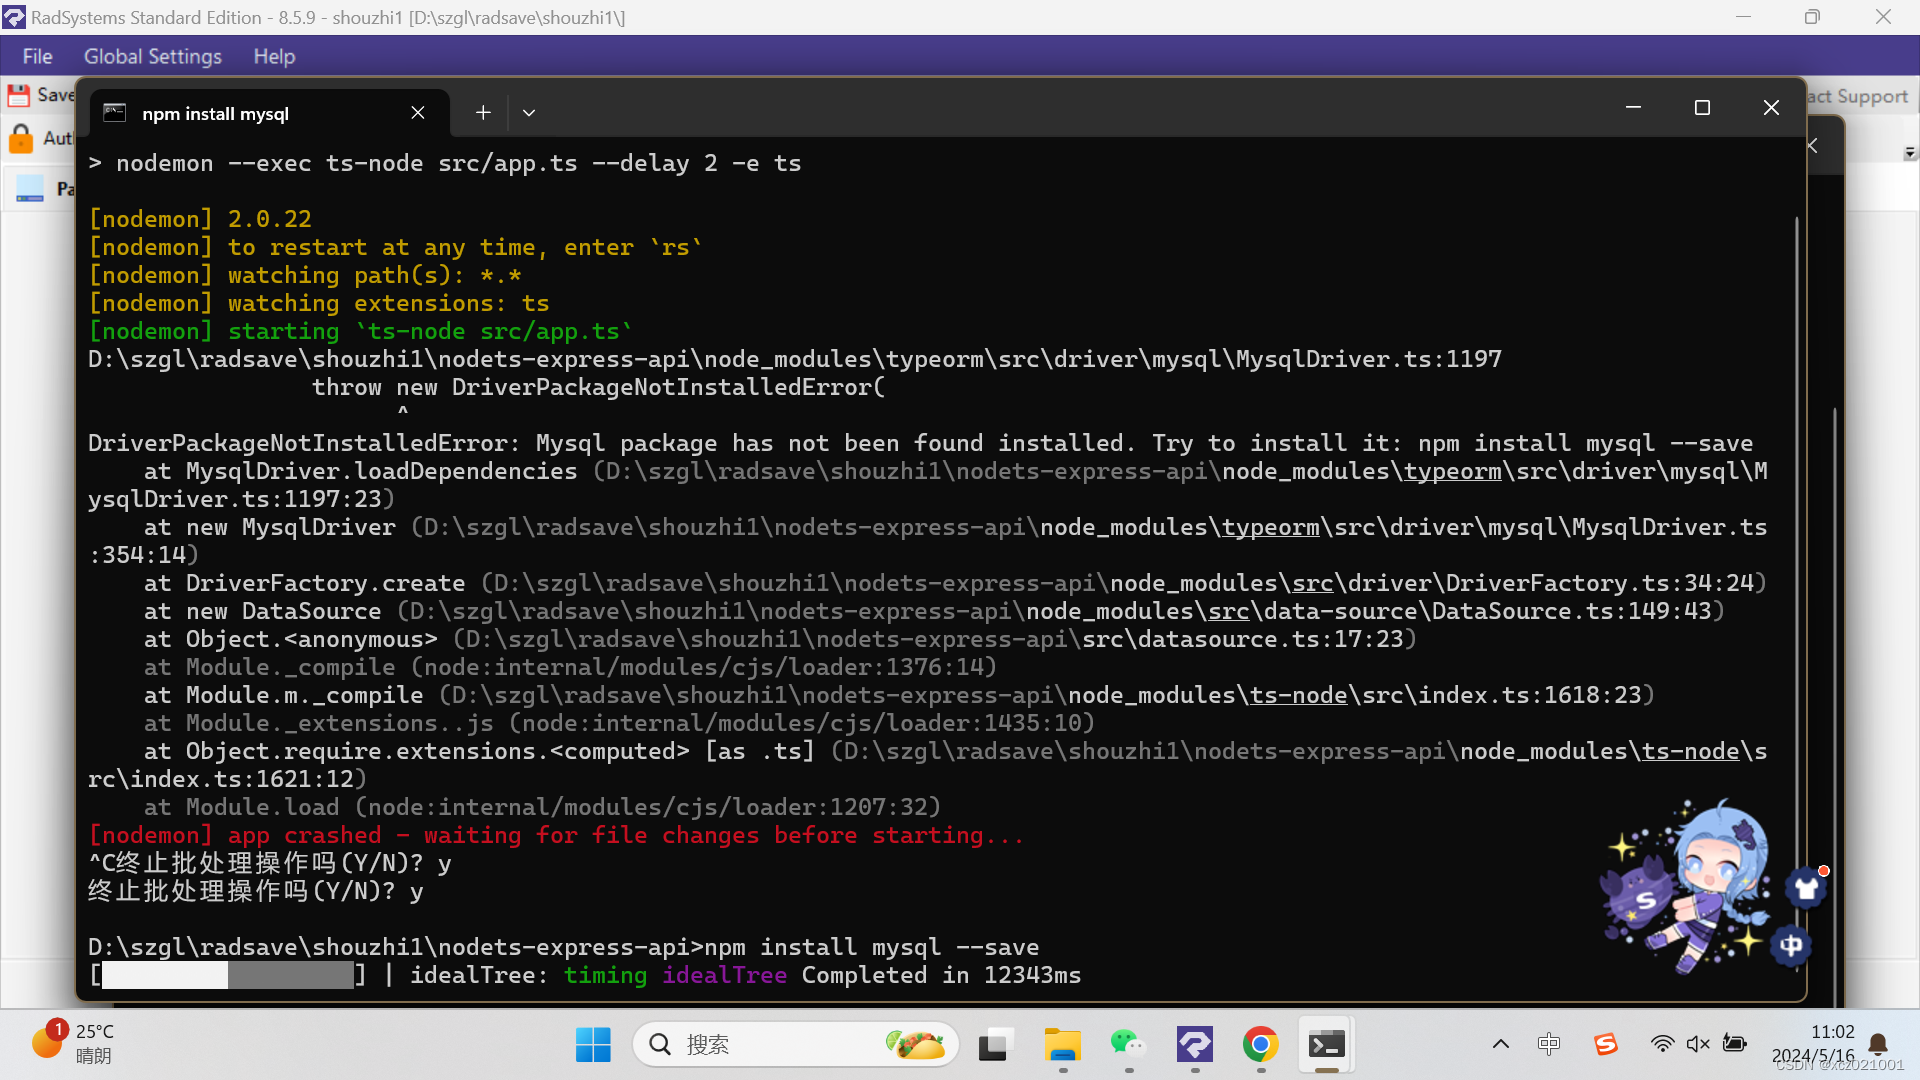Open WeChat from taskbar
Viewport: 1920px width, 1080px height.
point(1128,1045)
